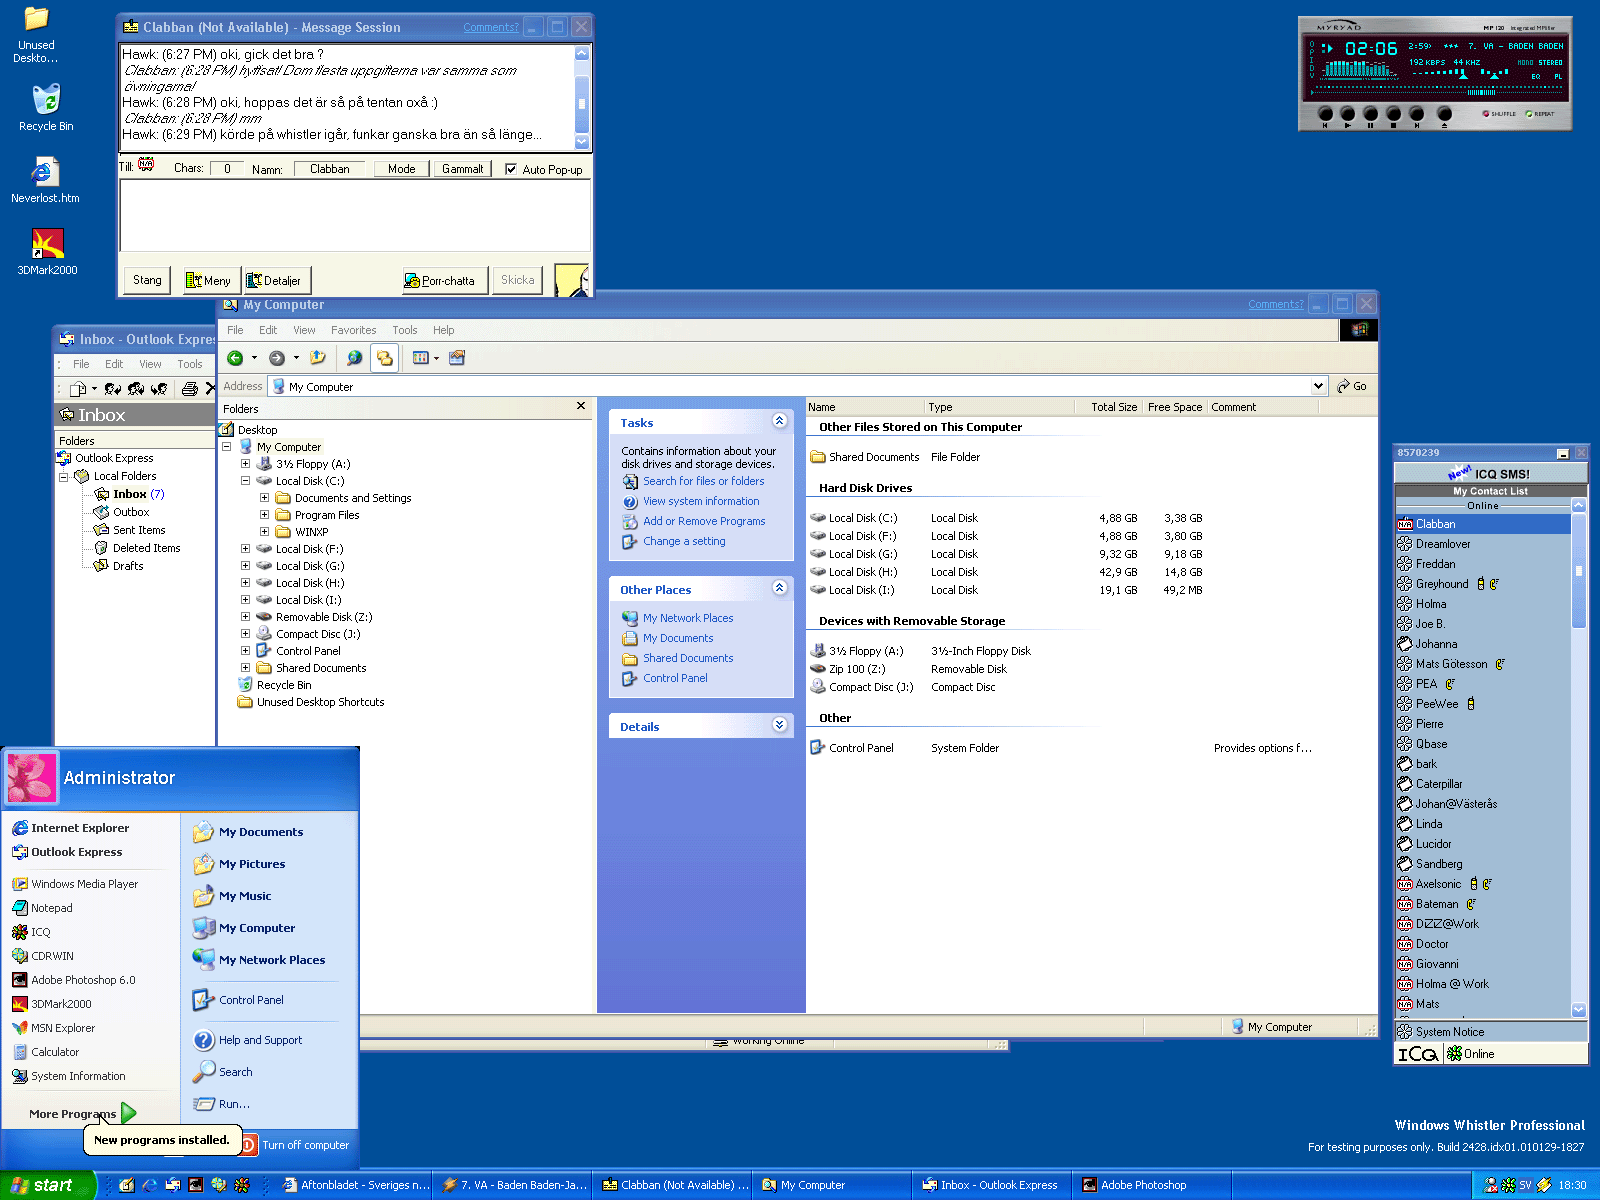Expand the Details panel chevron

pos(779,725)
